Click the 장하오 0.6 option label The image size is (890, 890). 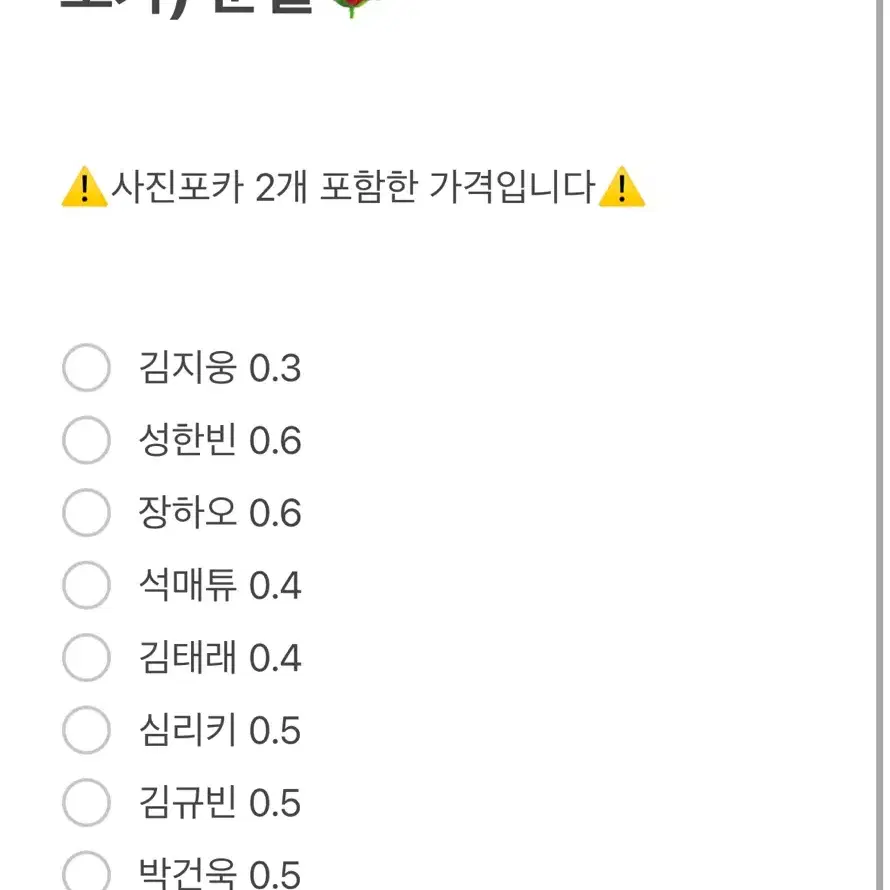coord(220,513)
